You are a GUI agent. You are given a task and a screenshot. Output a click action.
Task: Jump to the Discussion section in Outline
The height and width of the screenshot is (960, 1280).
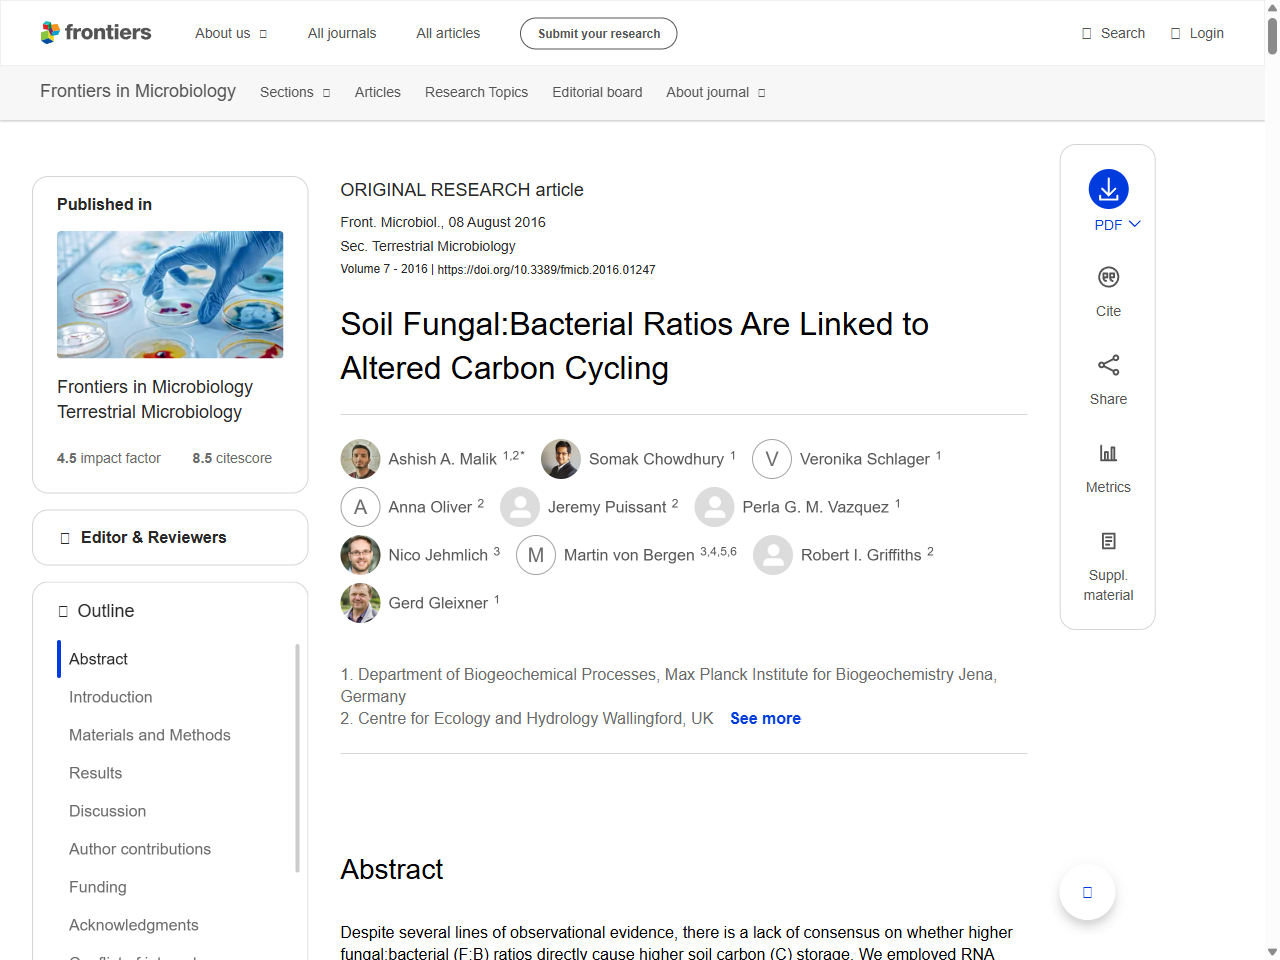pos(107,811)
